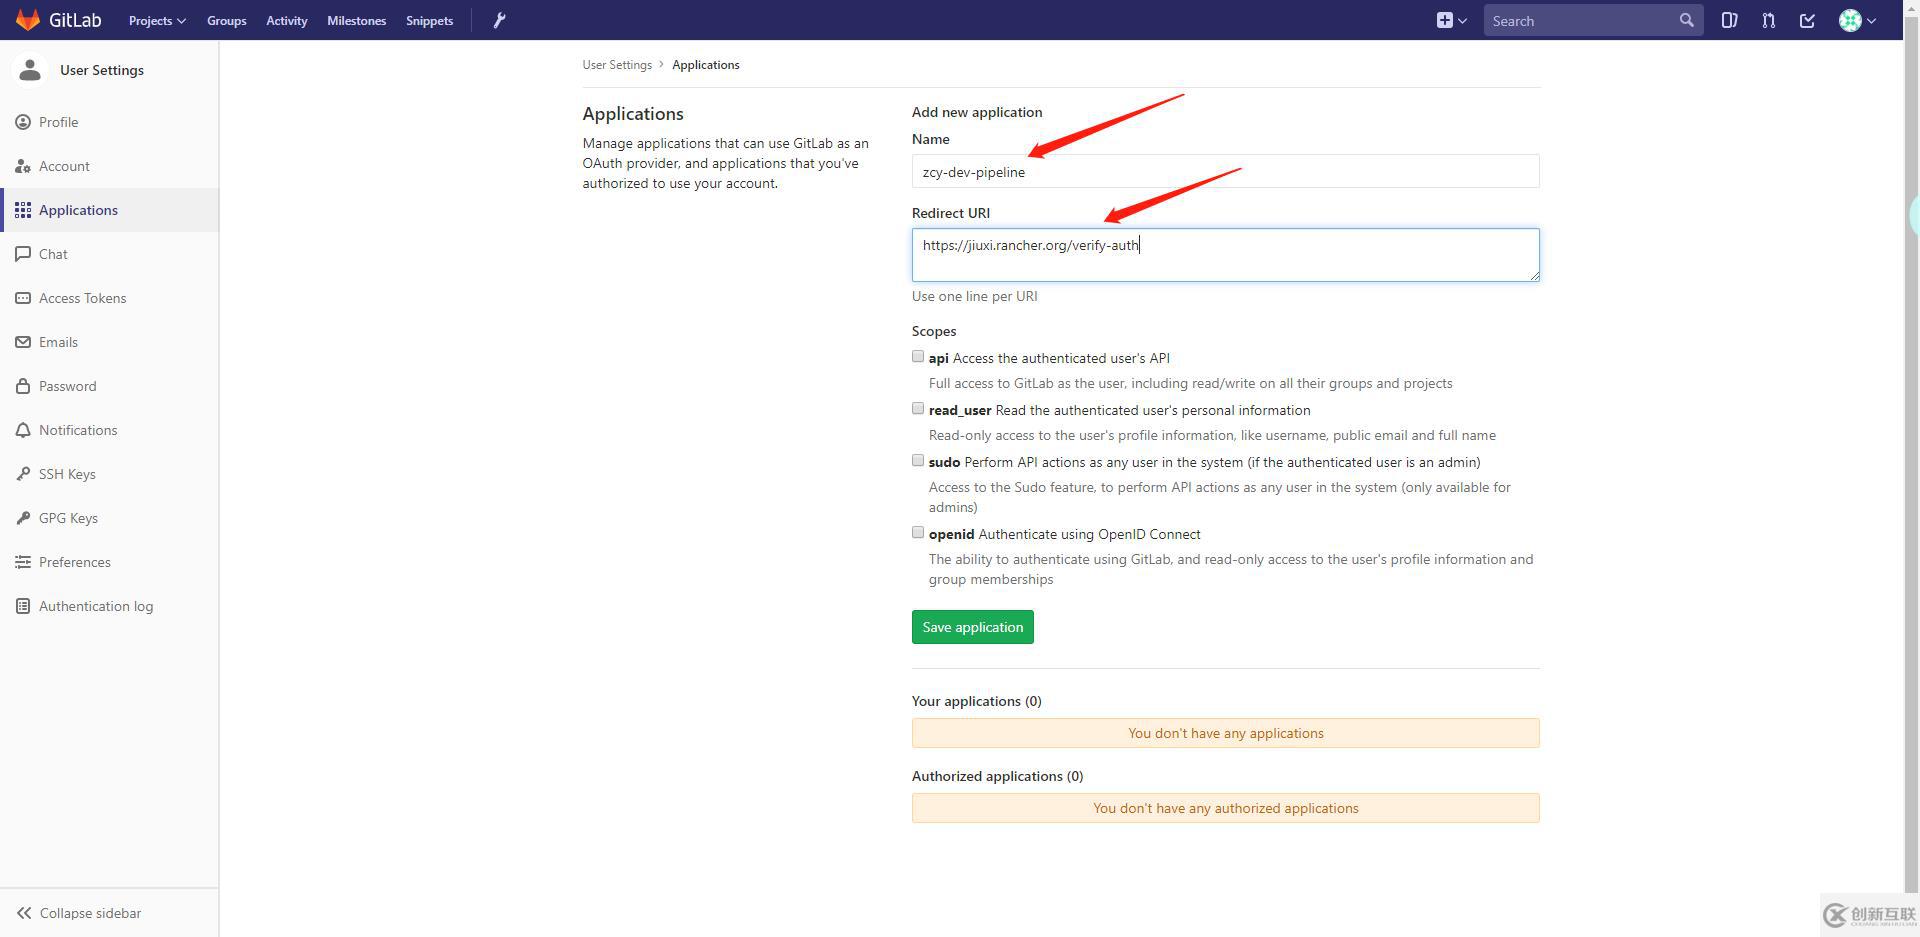Click the Account sidebar icon

(x=23, y=166)
